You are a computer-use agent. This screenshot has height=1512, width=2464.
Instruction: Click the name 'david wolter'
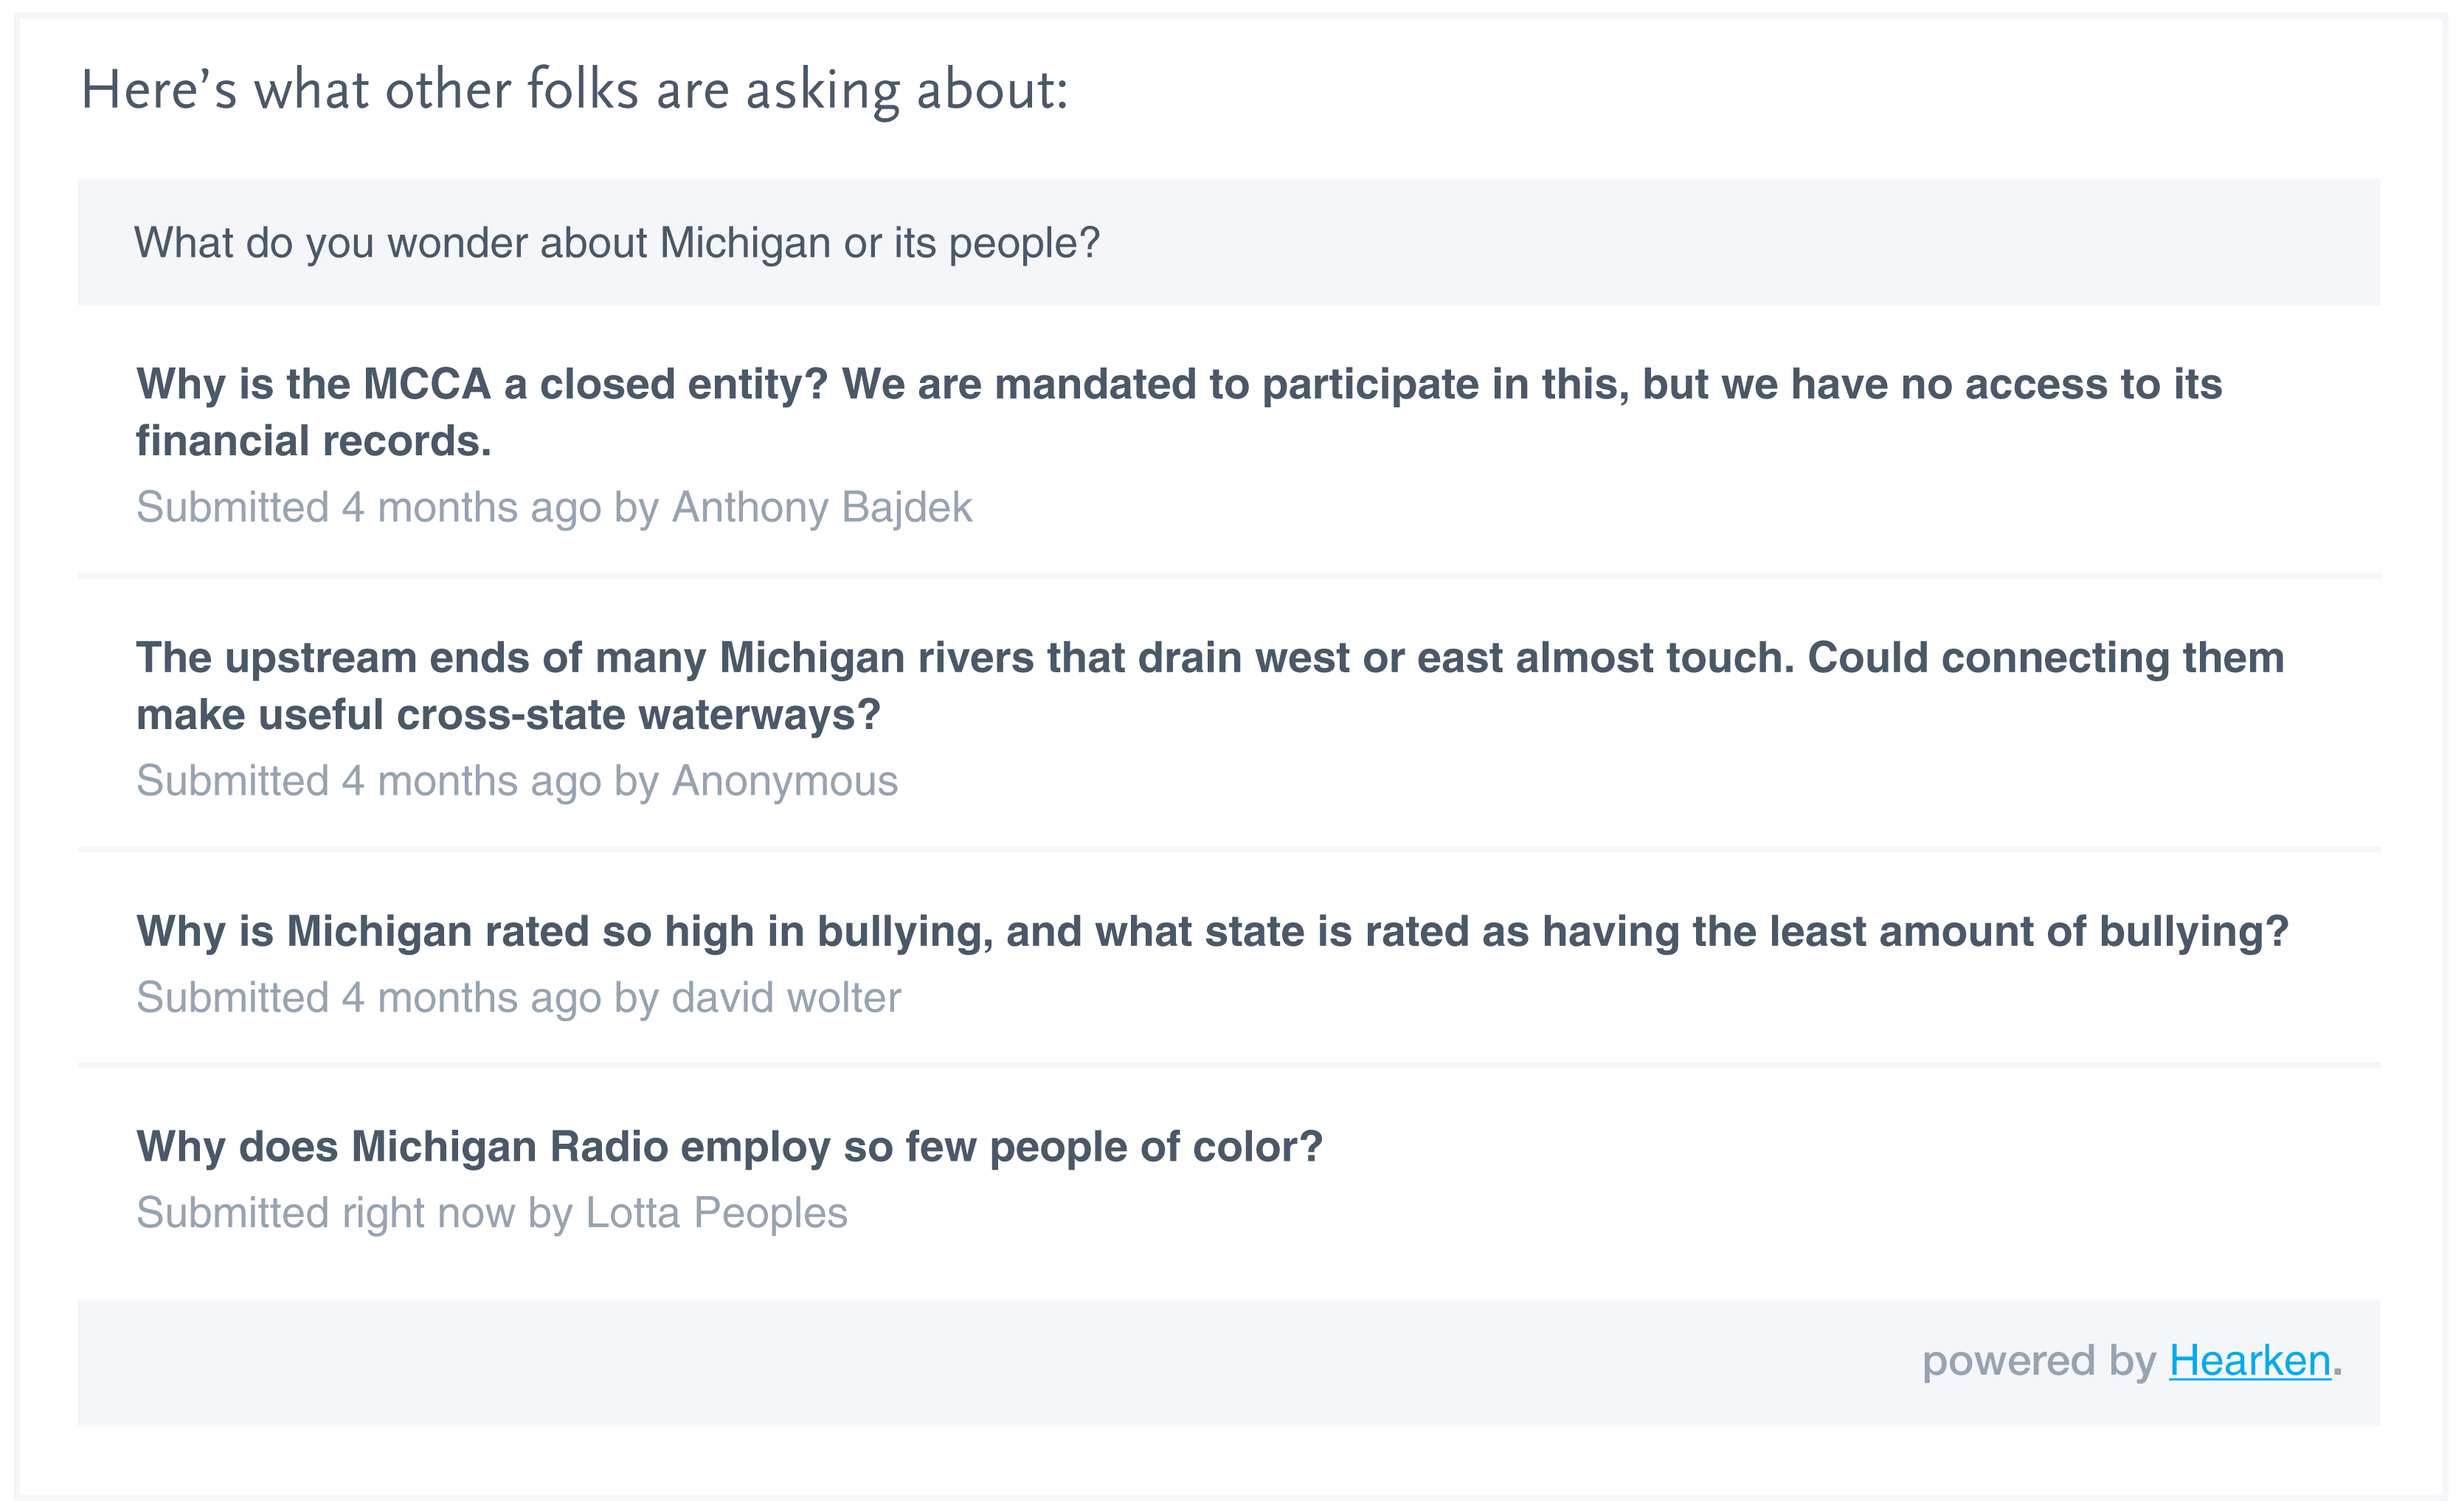pos(786,998)
